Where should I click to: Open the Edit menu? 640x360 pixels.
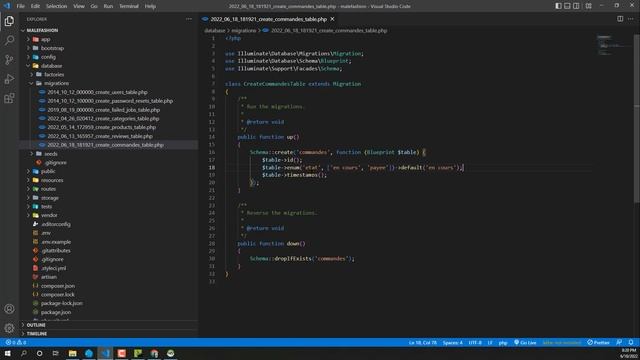tap(35, 6)
